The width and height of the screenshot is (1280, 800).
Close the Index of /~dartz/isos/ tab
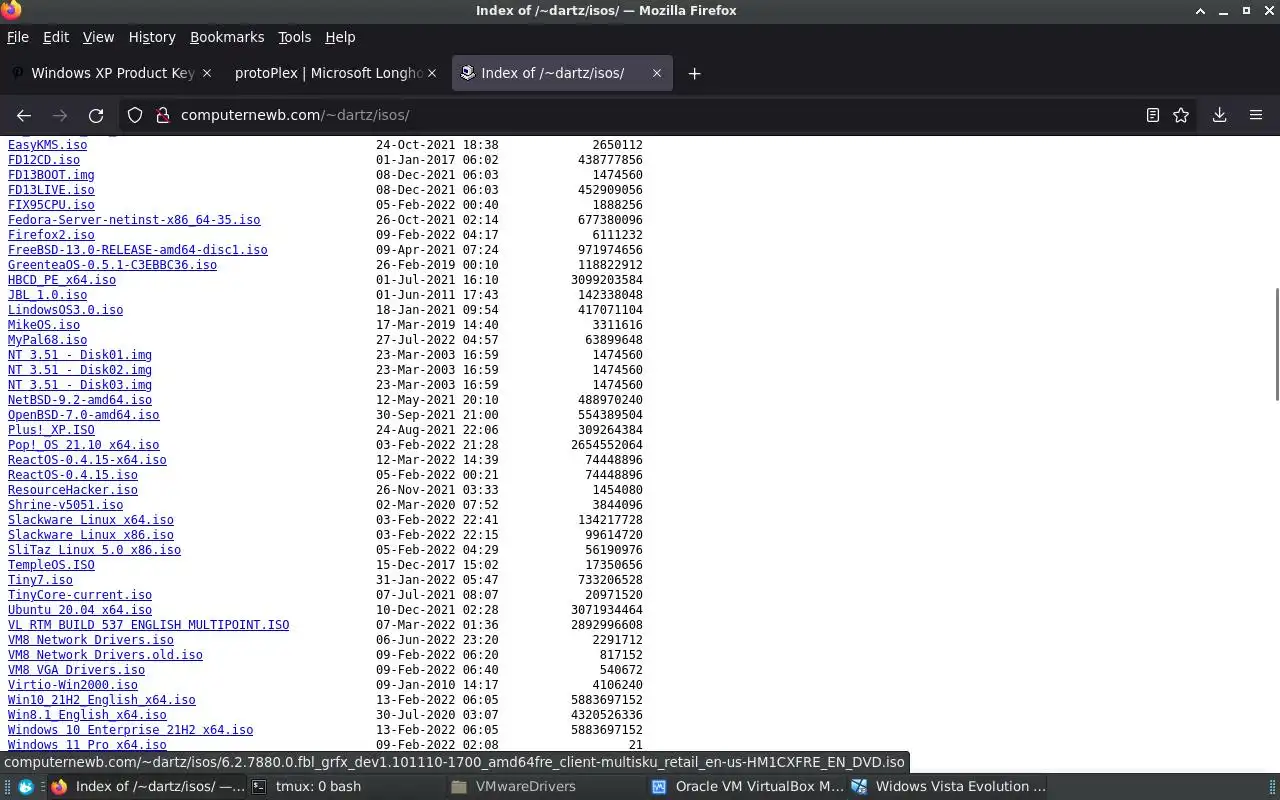[x=657, y=73]
